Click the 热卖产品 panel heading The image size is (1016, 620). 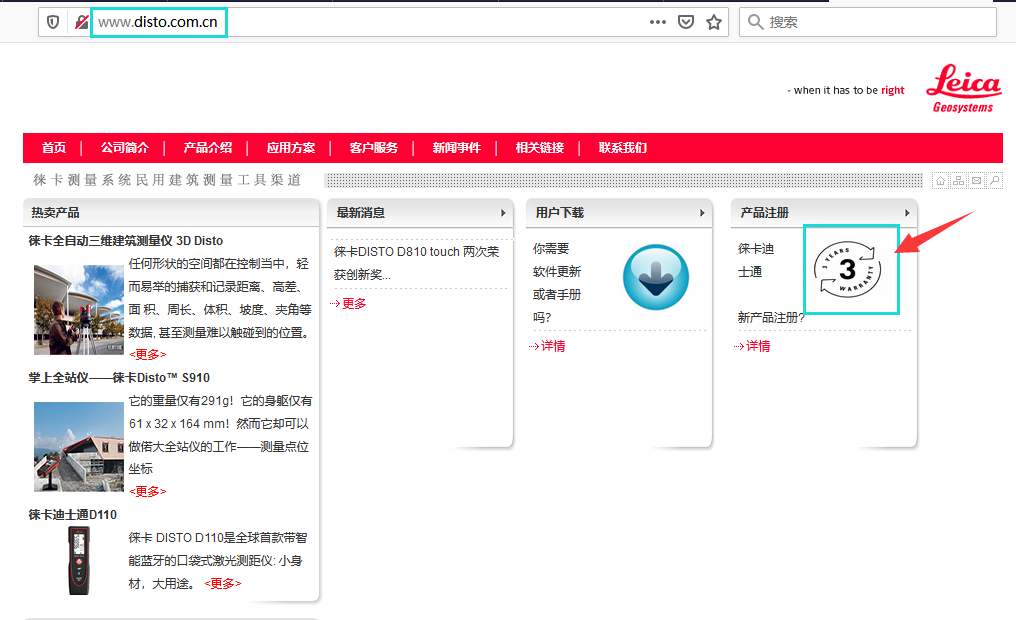(55, 212)
